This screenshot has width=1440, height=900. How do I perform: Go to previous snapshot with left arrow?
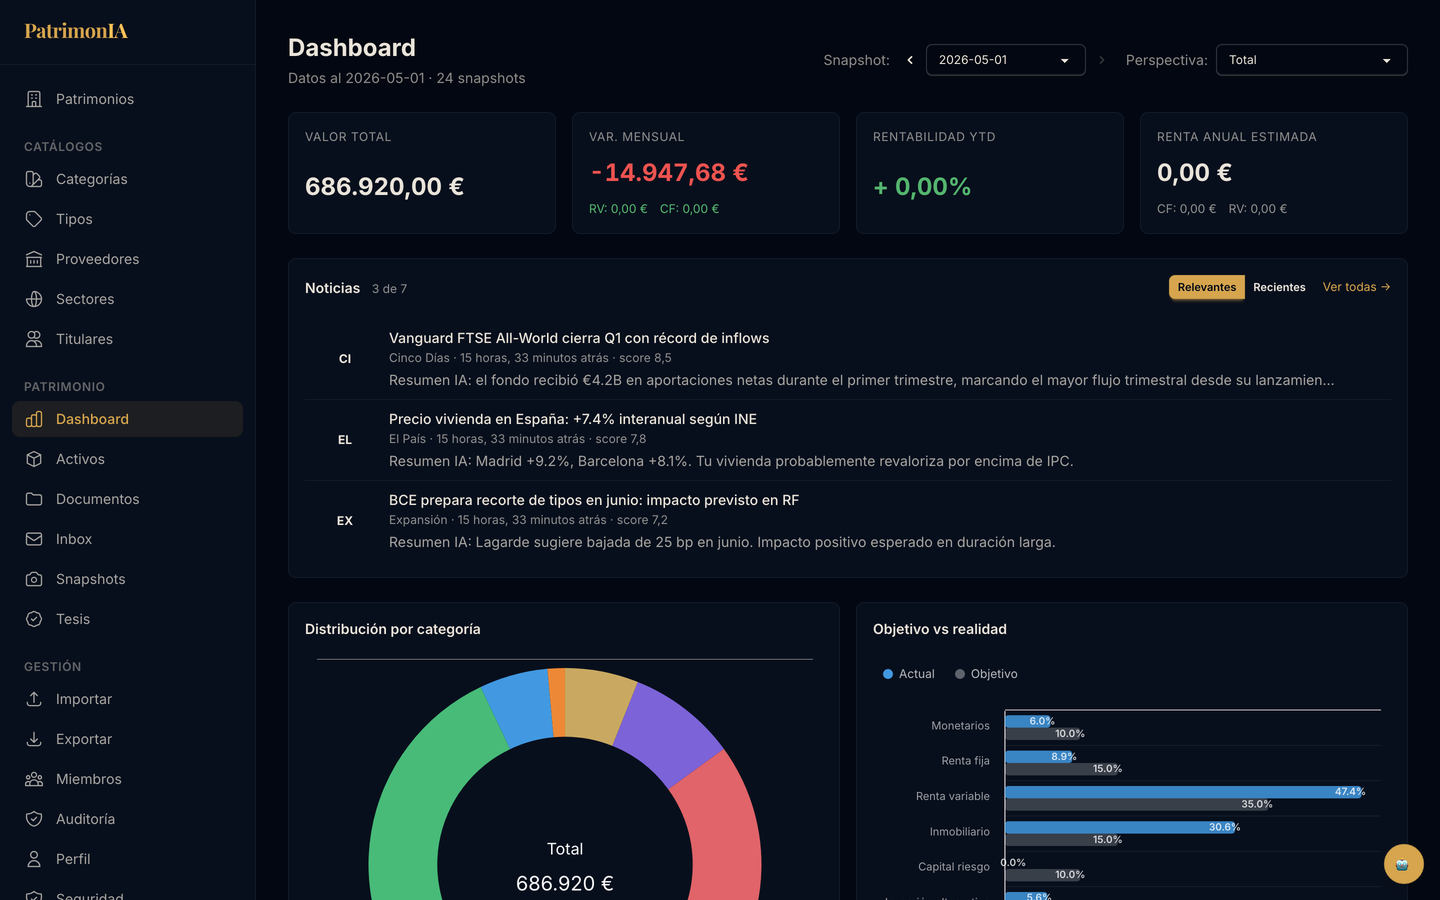click(x=910, y=60)
